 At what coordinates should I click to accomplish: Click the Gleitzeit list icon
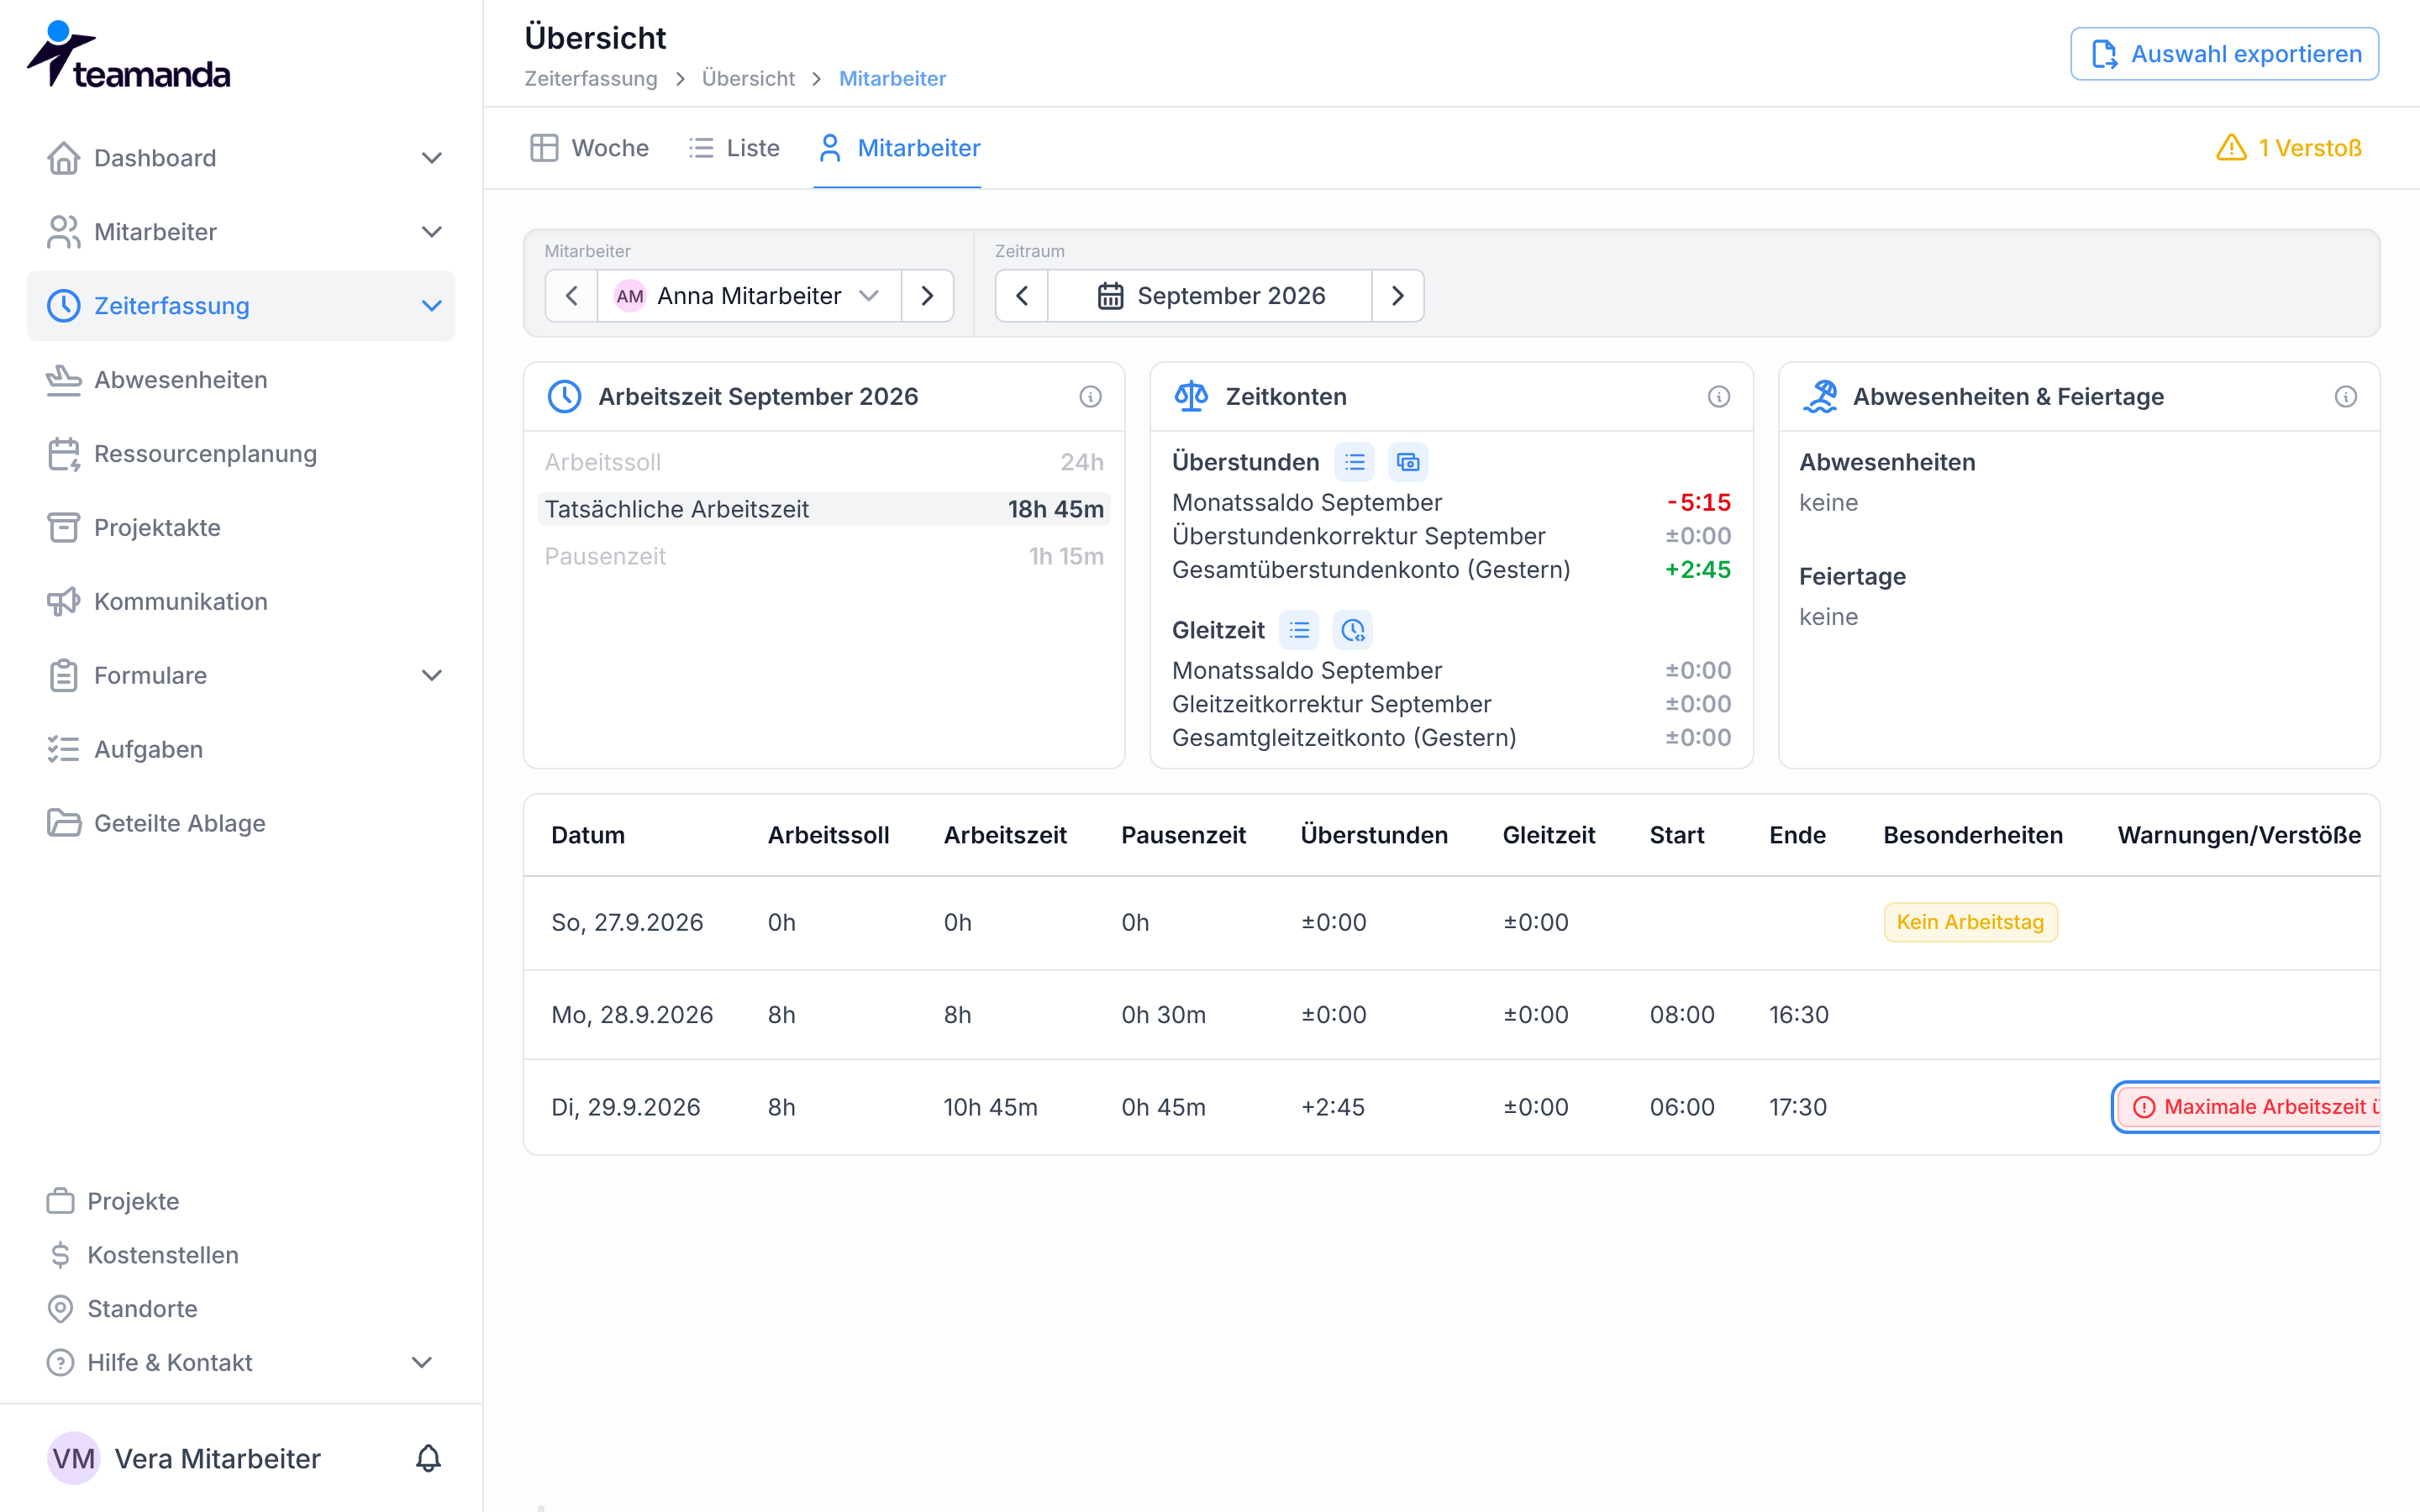coord(1299,630)
